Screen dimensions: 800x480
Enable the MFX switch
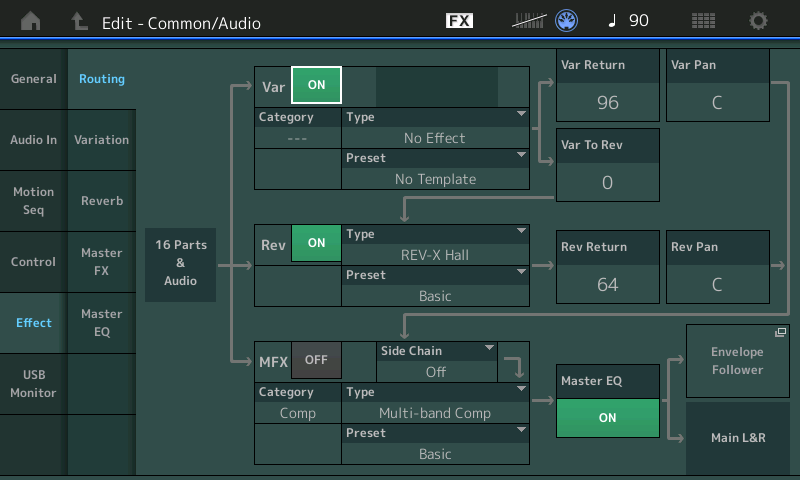click(x=316, y=360)
